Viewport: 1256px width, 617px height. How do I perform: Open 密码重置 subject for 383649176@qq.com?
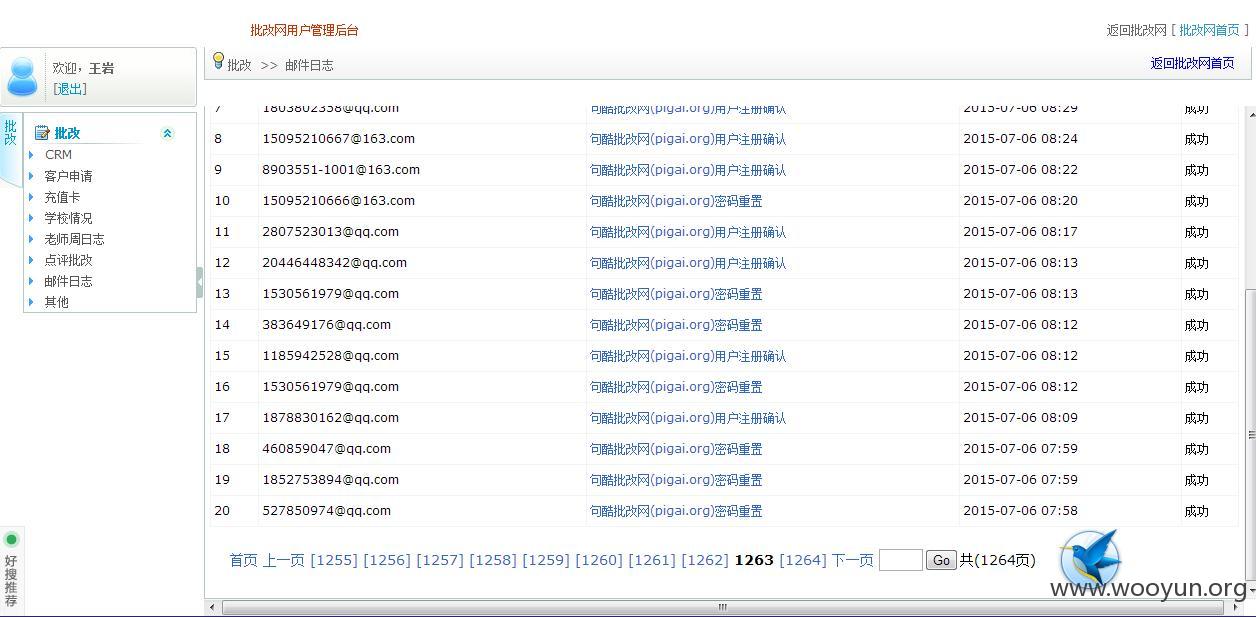click(x=676, y=325)
